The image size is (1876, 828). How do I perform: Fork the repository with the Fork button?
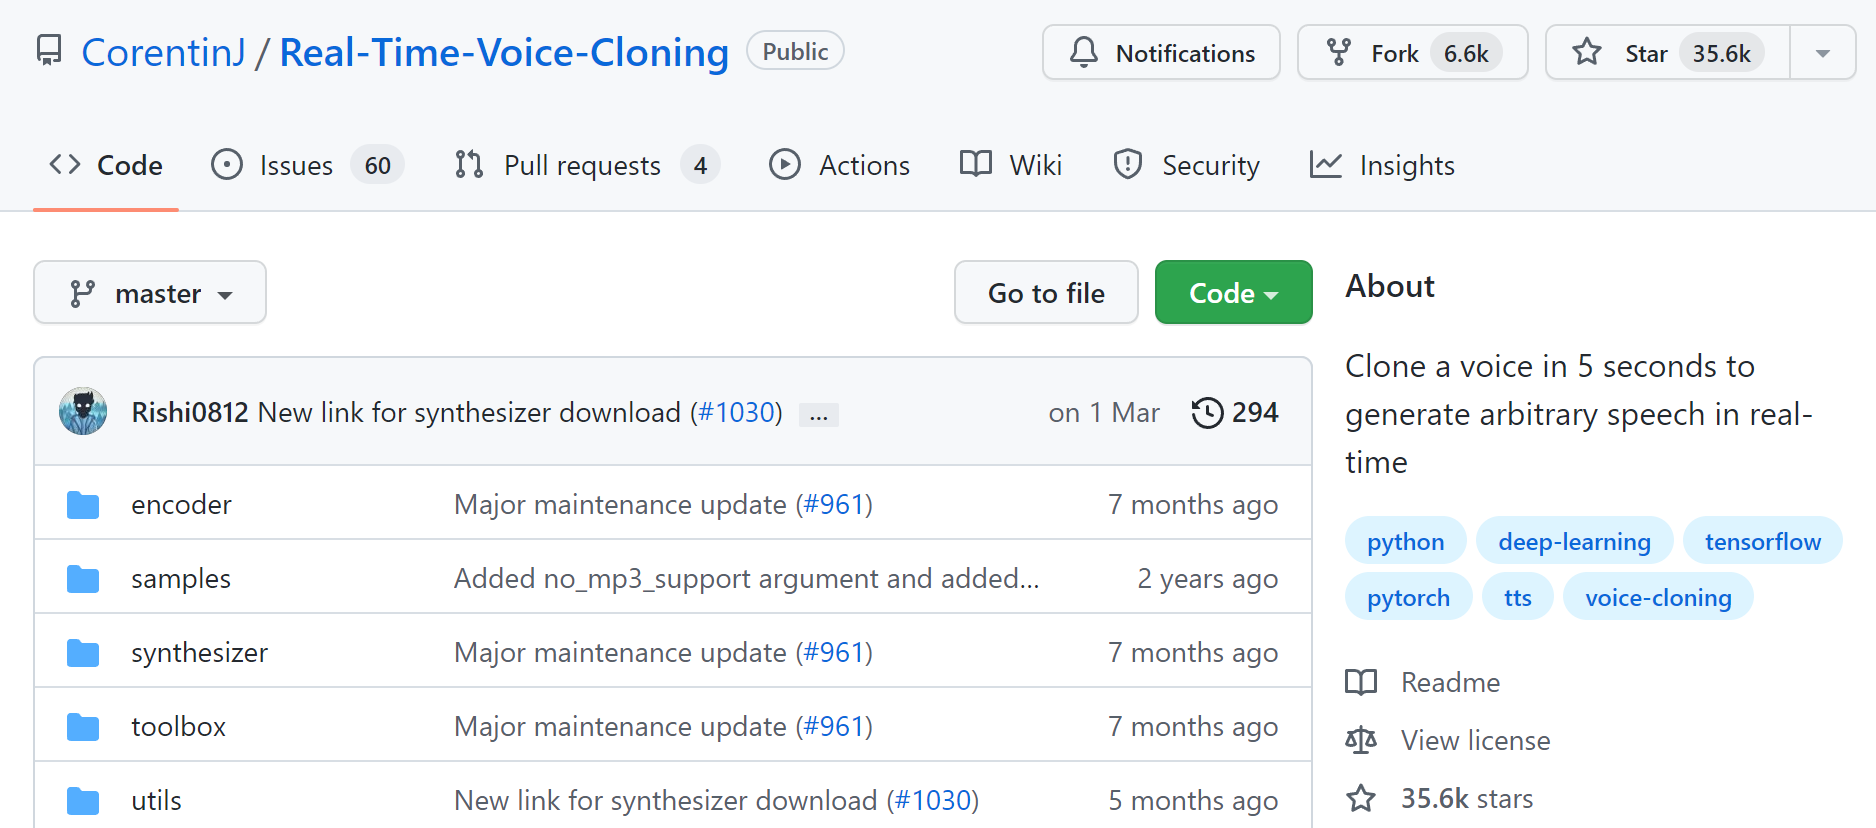pyautogui.click(x=1412, y=52)
